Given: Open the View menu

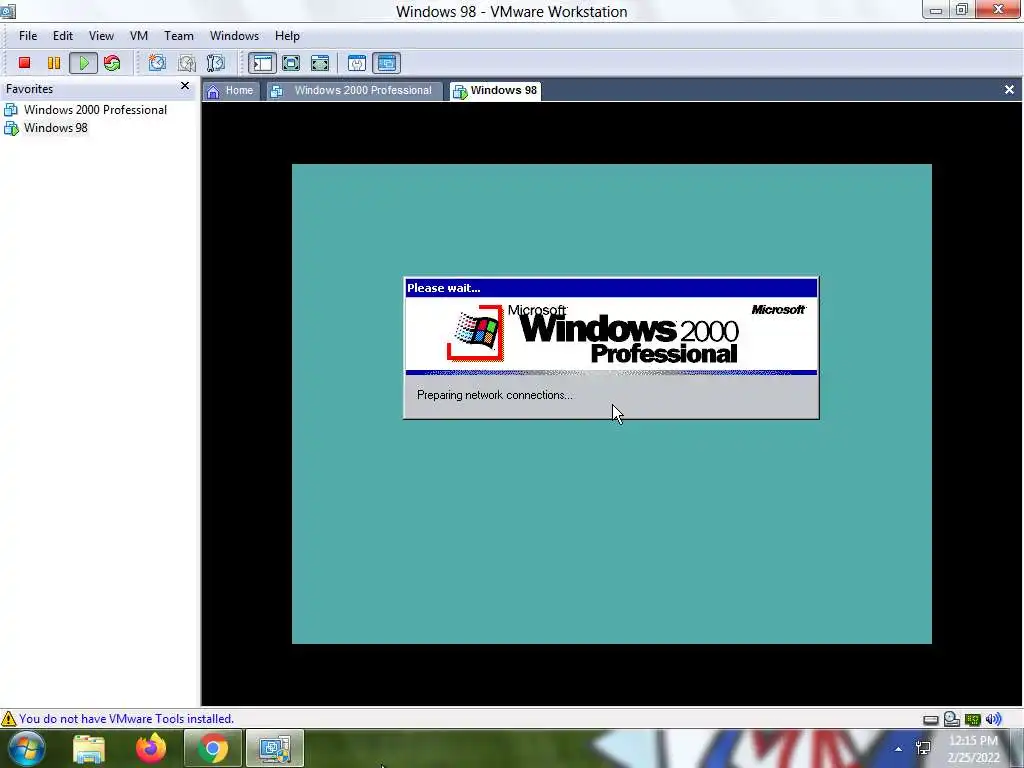Looking at the screenshot, I should tap(101, 36).
